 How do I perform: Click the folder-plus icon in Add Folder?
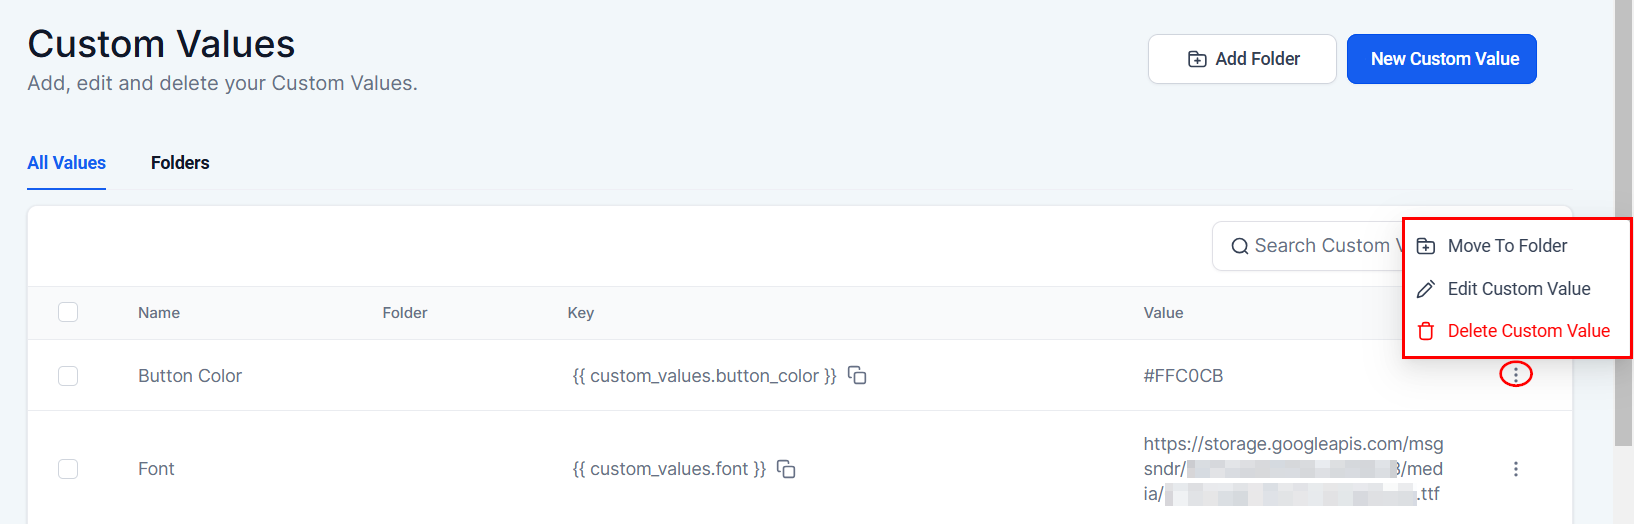1197,59
